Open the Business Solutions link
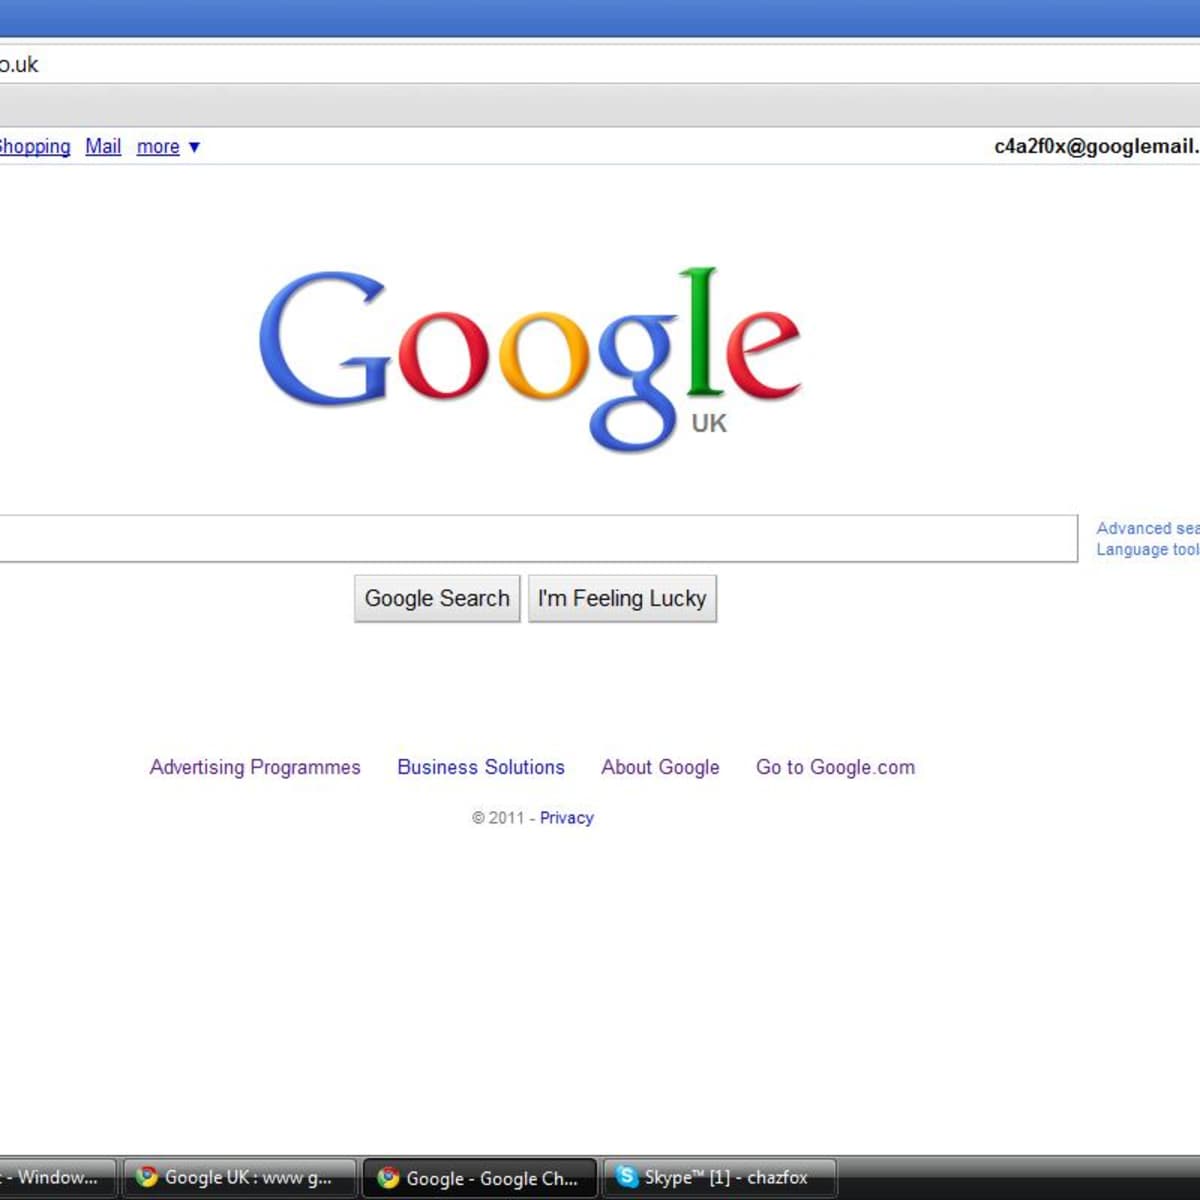This screenshot has height=1200, width=1200. [x=481, y=767]
